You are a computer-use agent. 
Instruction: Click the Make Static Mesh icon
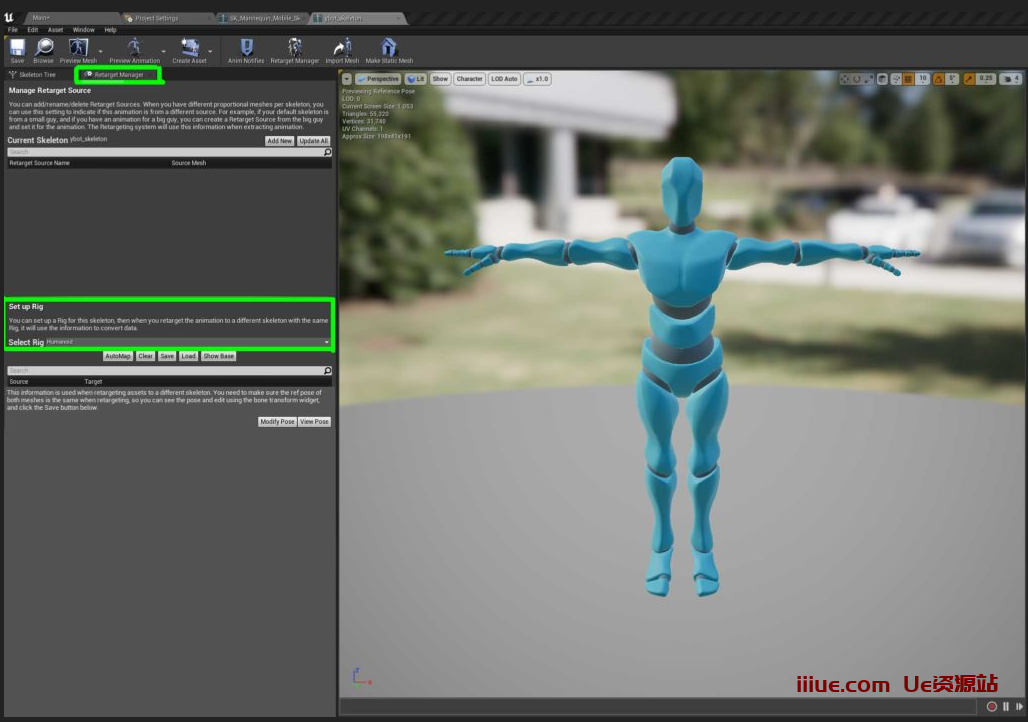(389, 49)
